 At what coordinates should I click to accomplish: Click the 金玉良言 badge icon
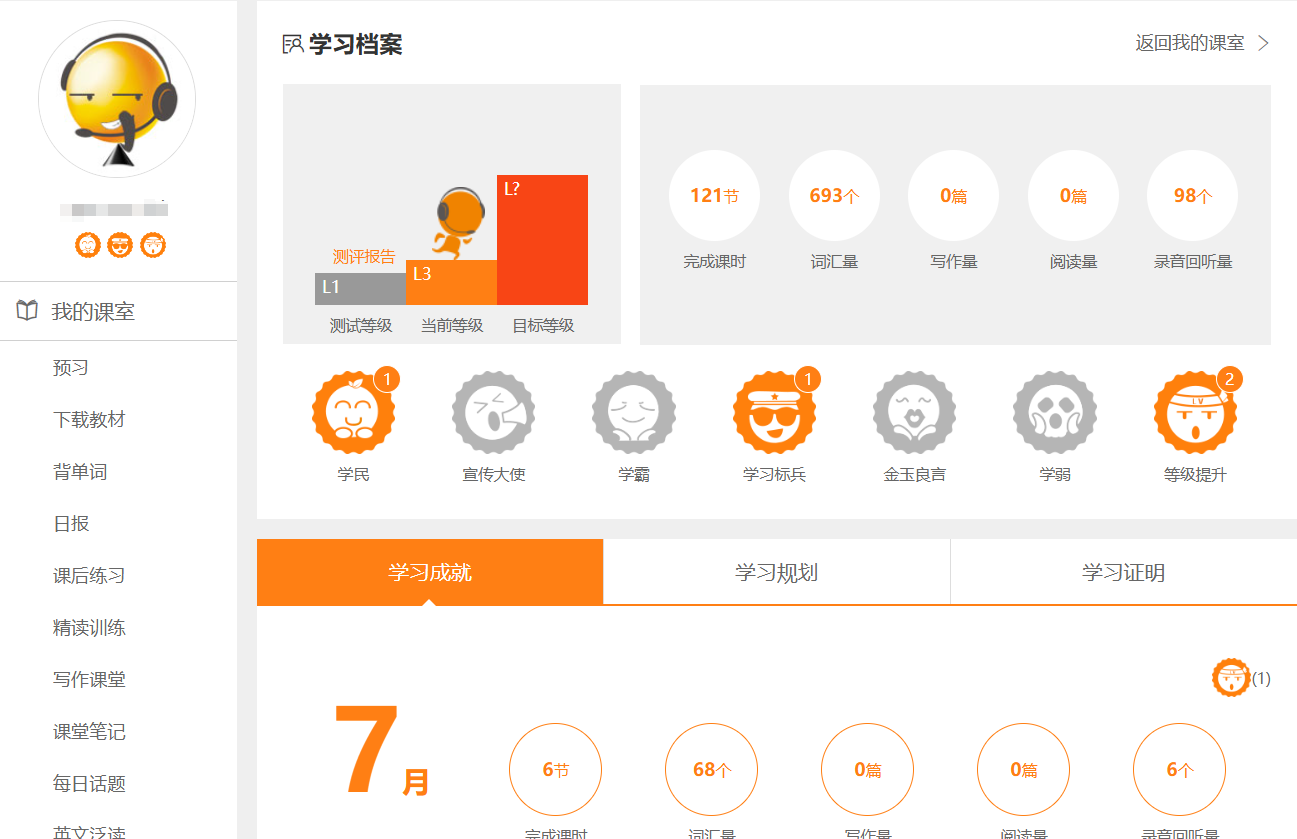915,412
